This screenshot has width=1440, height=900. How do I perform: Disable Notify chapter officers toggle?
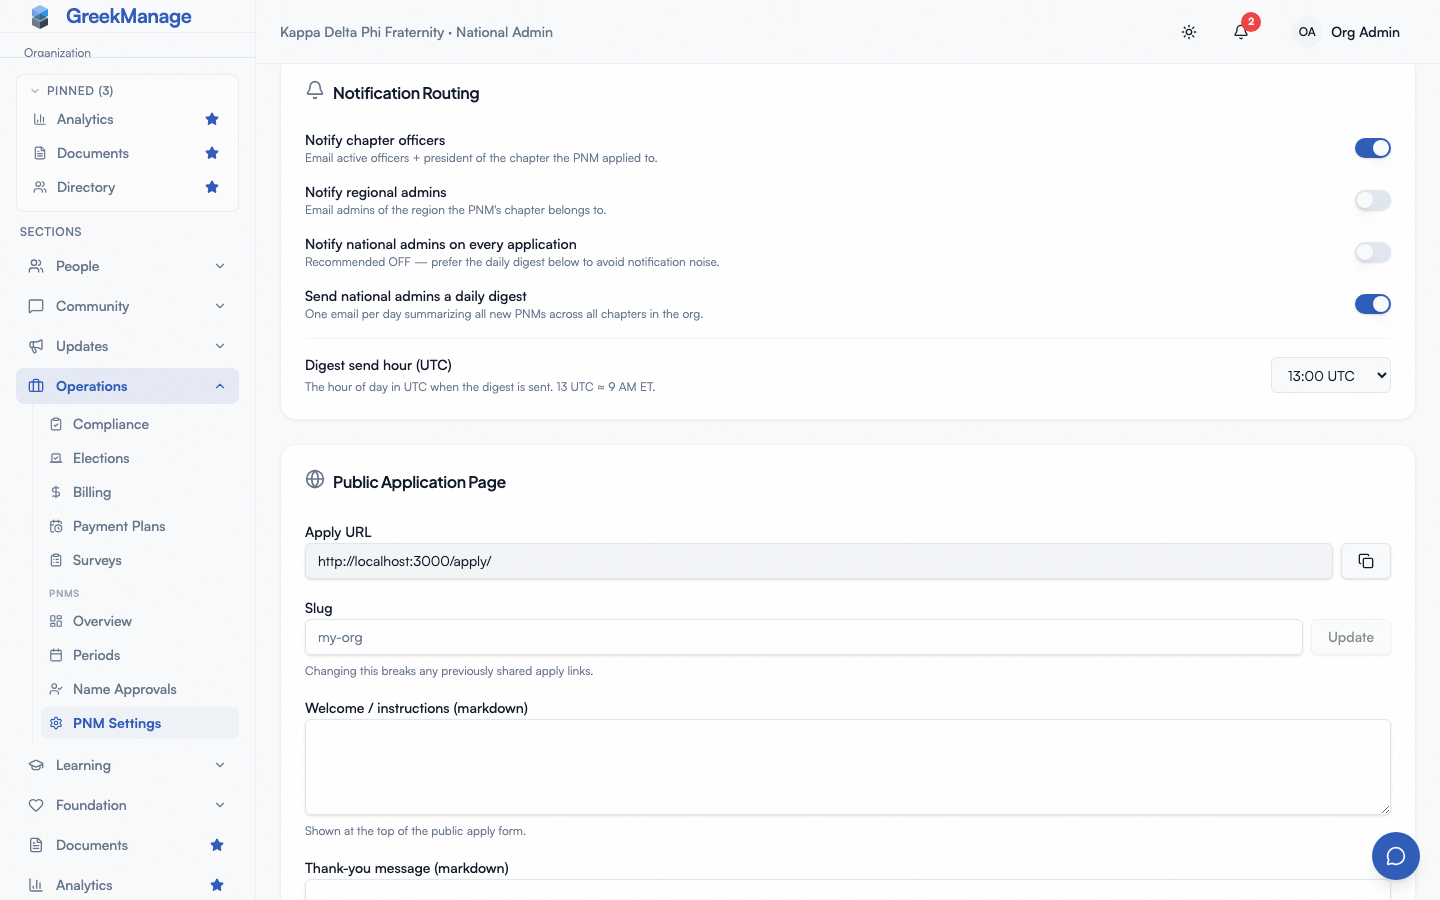click(x=1373, y=148)
